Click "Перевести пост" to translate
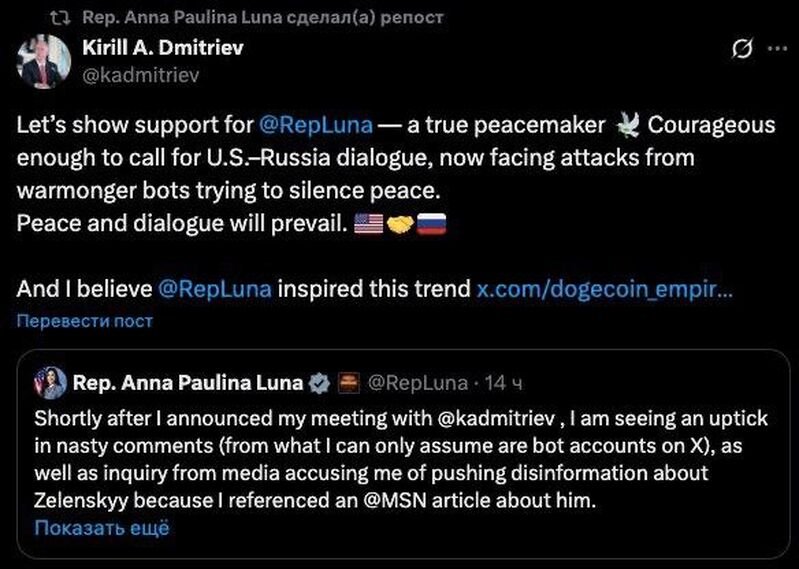The height and width of the screenshot is (569, 799). 85,321
